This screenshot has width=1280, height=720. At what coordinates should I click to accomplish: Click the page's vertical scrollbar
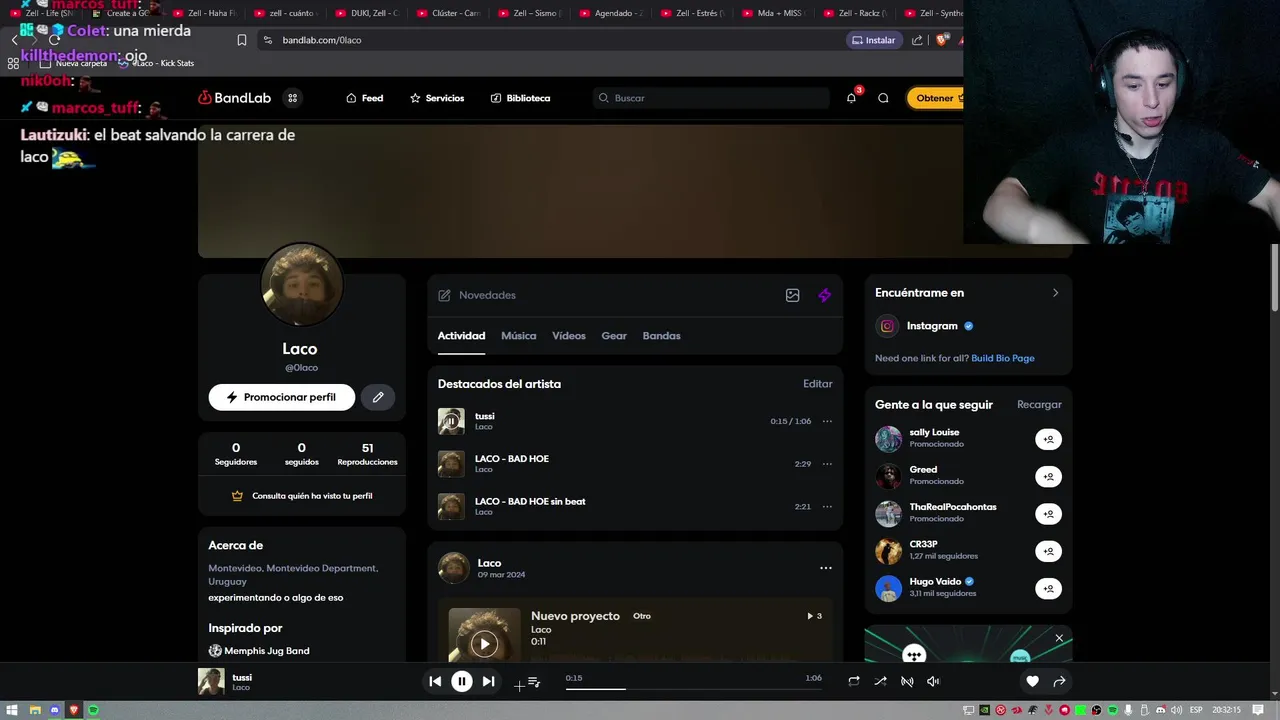pyautogui.click(x=1274, y=278)
